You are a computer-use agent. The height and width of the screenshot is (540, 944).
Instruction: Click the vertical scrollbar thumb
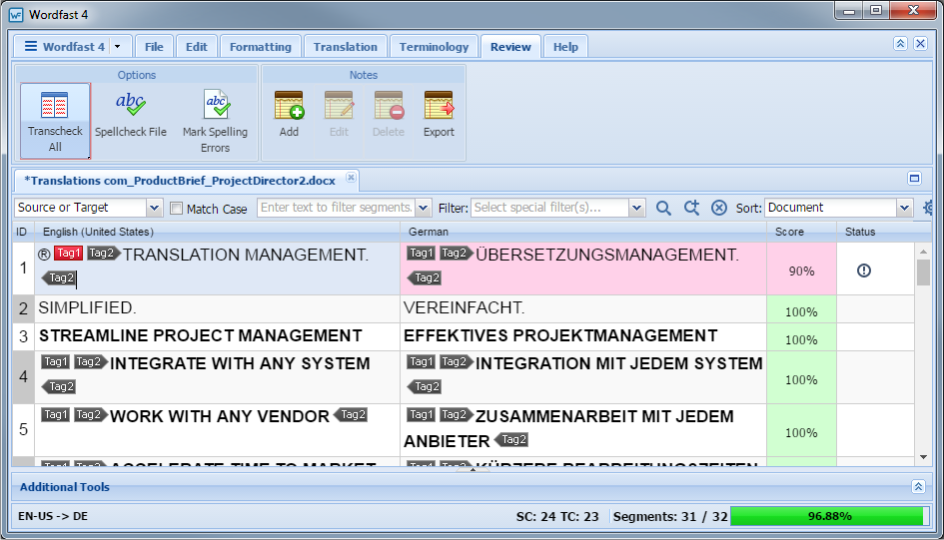click(923, 272)
